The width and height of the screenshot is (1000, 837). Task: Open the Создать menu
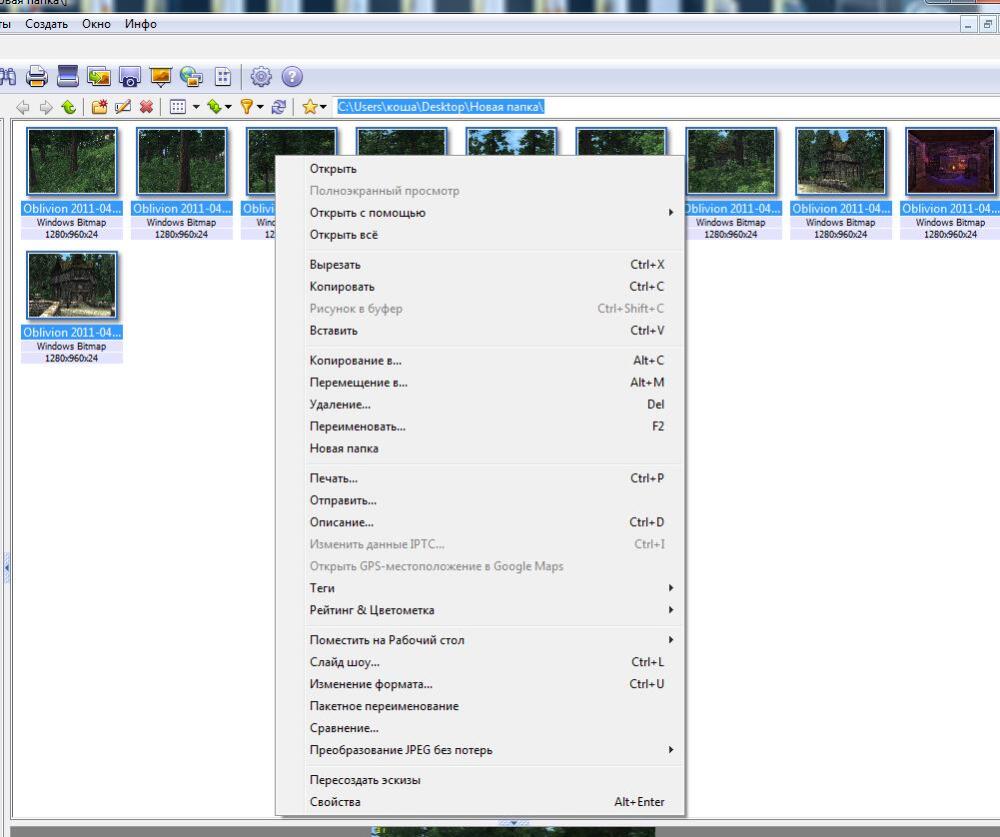tap(47, 24)
